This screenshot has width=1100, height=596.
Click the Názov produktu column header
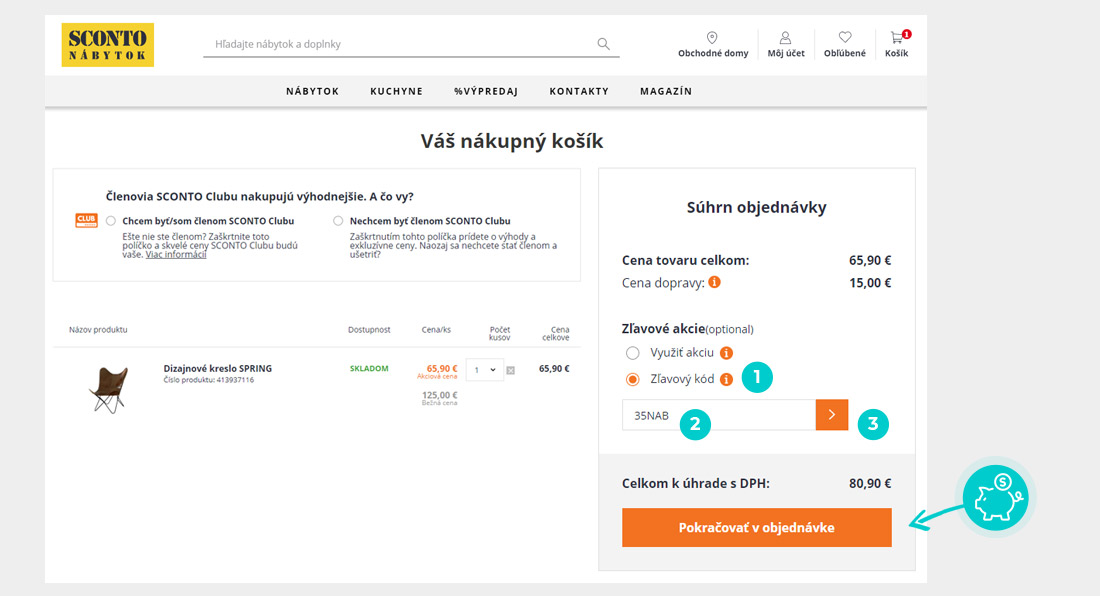pyautogui.click(x=98, y=330)
